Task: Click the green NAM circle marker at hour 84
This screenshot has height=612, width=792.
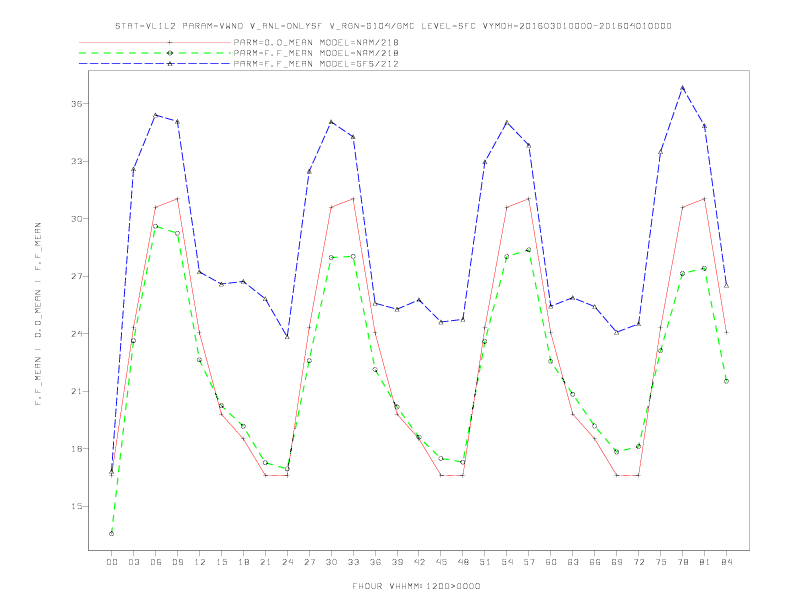Action: [x=726, y=381]
